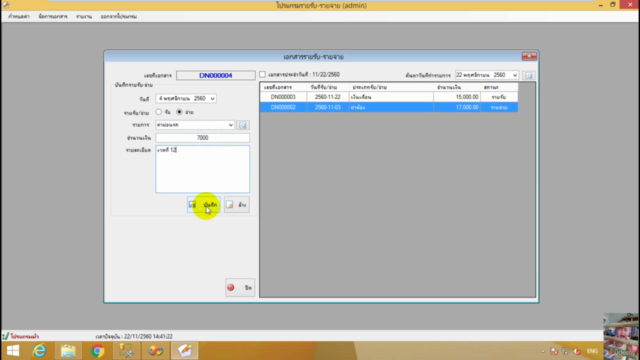Launch Internet Explorer from the taskbar
640x360 pixels.
pyautogui.click(x=40, y=351)
